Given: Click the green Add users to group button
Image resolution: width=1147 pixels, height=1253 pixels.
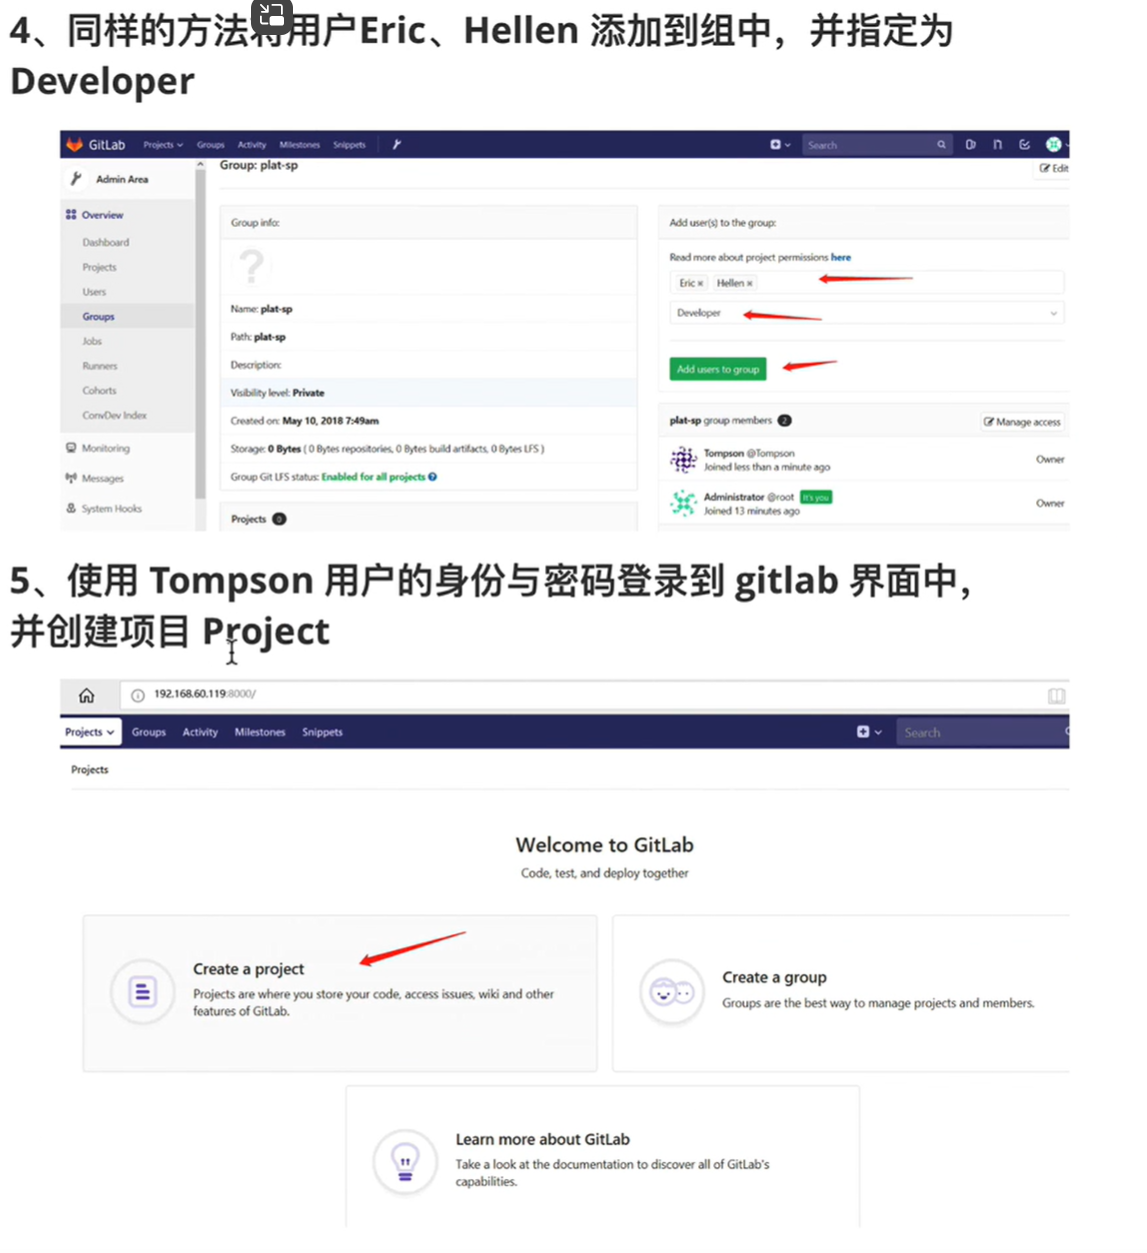Looking at the screenshot, I should (x=718, y=369).
